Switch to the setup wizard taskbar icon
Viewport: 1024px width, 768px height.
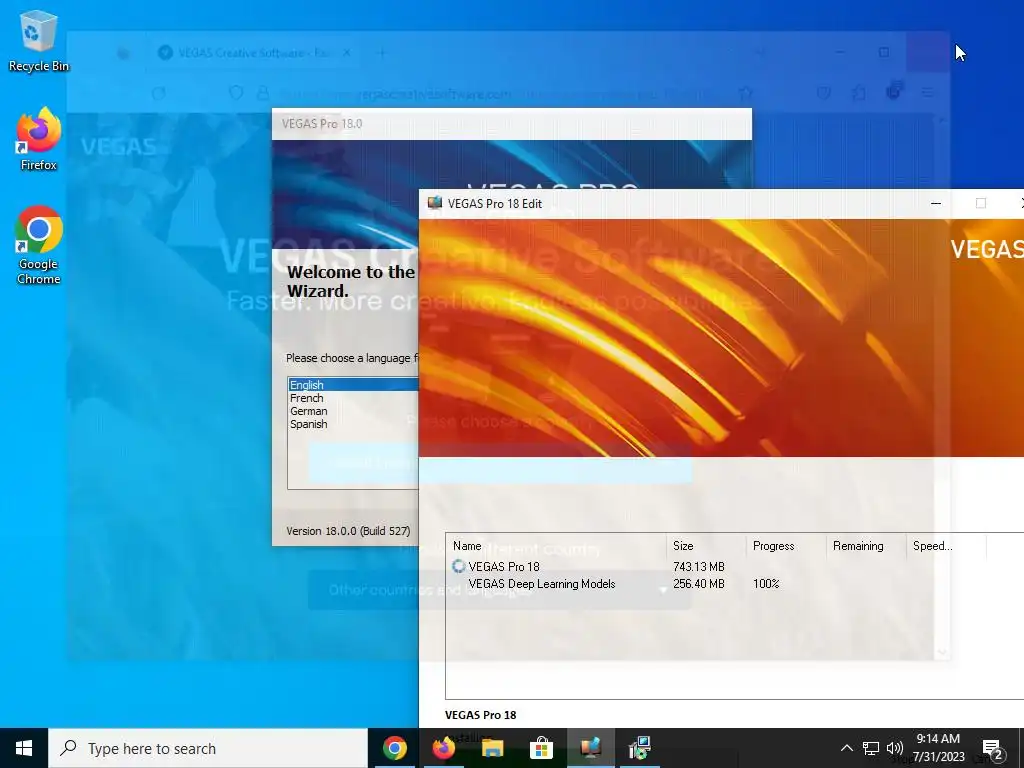(x=639, y=748)
